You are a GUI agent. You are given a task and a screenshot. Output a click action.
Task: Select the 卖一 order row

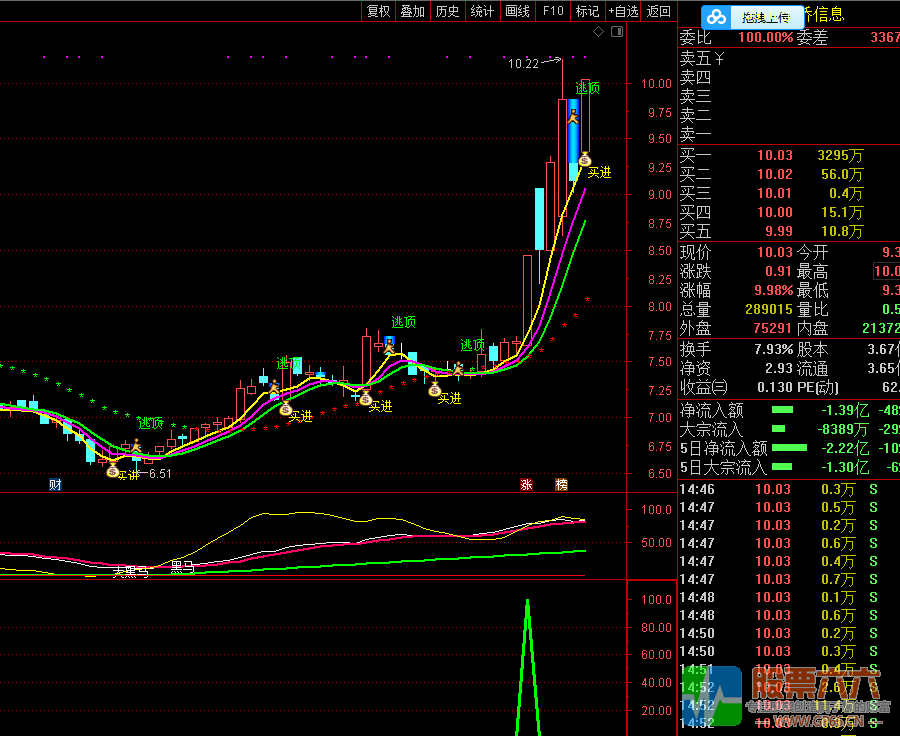tap(789, 134)
